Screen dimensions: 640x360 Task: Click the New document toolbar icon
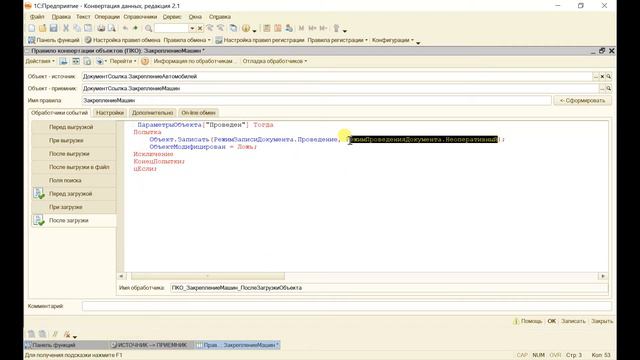[x=31, y=28]
